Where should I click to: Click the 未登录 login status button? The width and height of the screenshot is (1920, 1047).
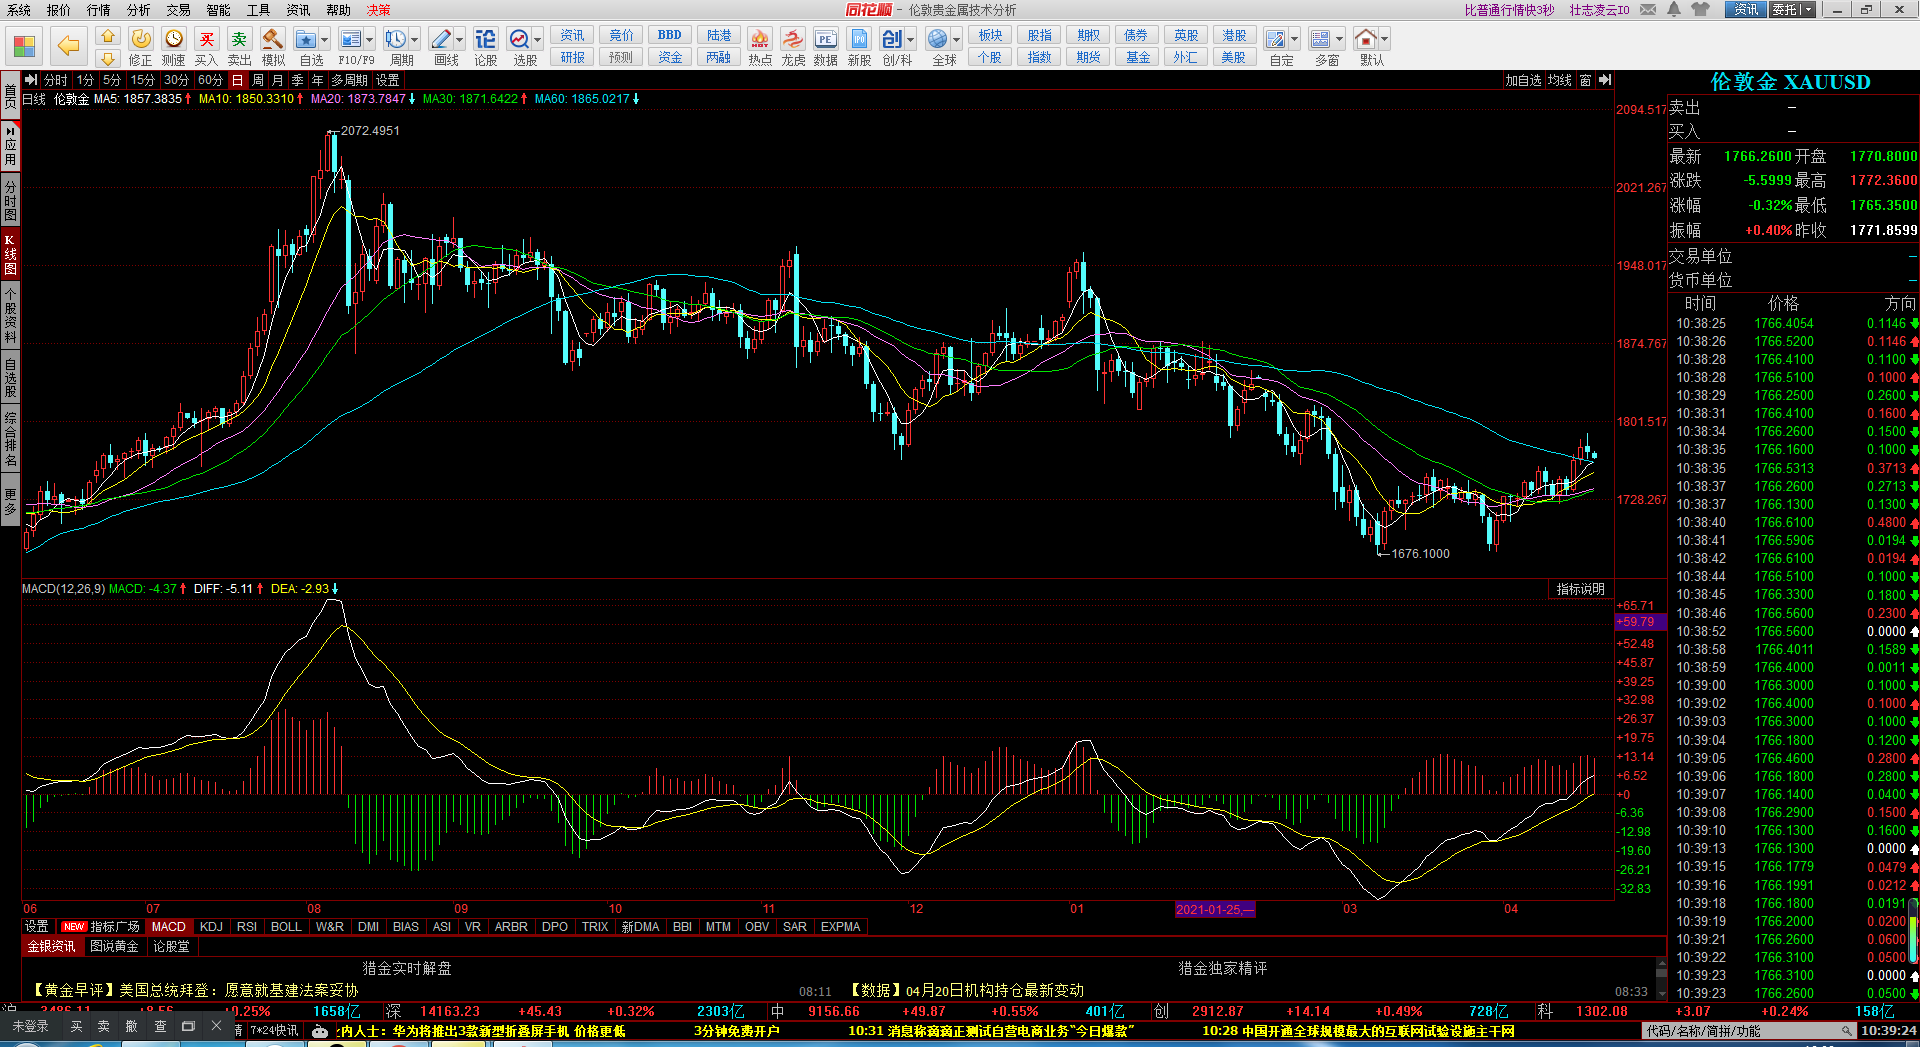pyautogui.click(x=30, y=1026)
